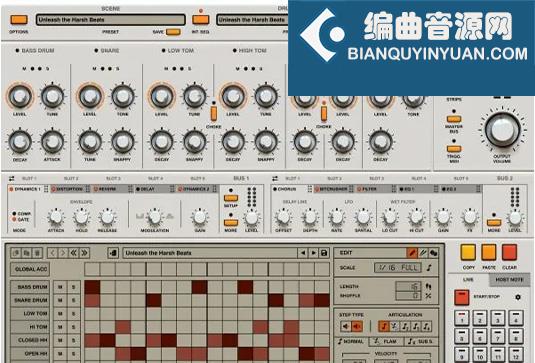Click the sequencer copy pattern icon
The image size is (535, 363).
click(x=15, y=253)
